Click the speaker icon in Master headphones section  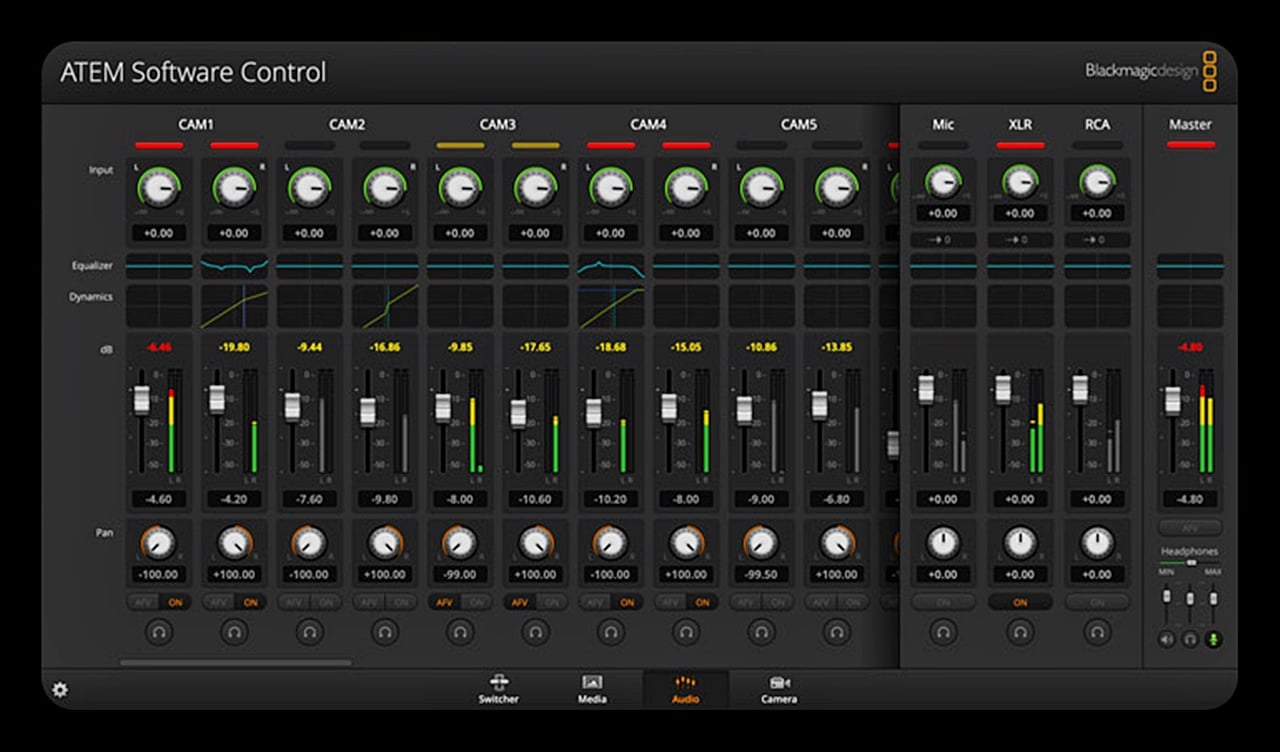(x=1167, y=639)
